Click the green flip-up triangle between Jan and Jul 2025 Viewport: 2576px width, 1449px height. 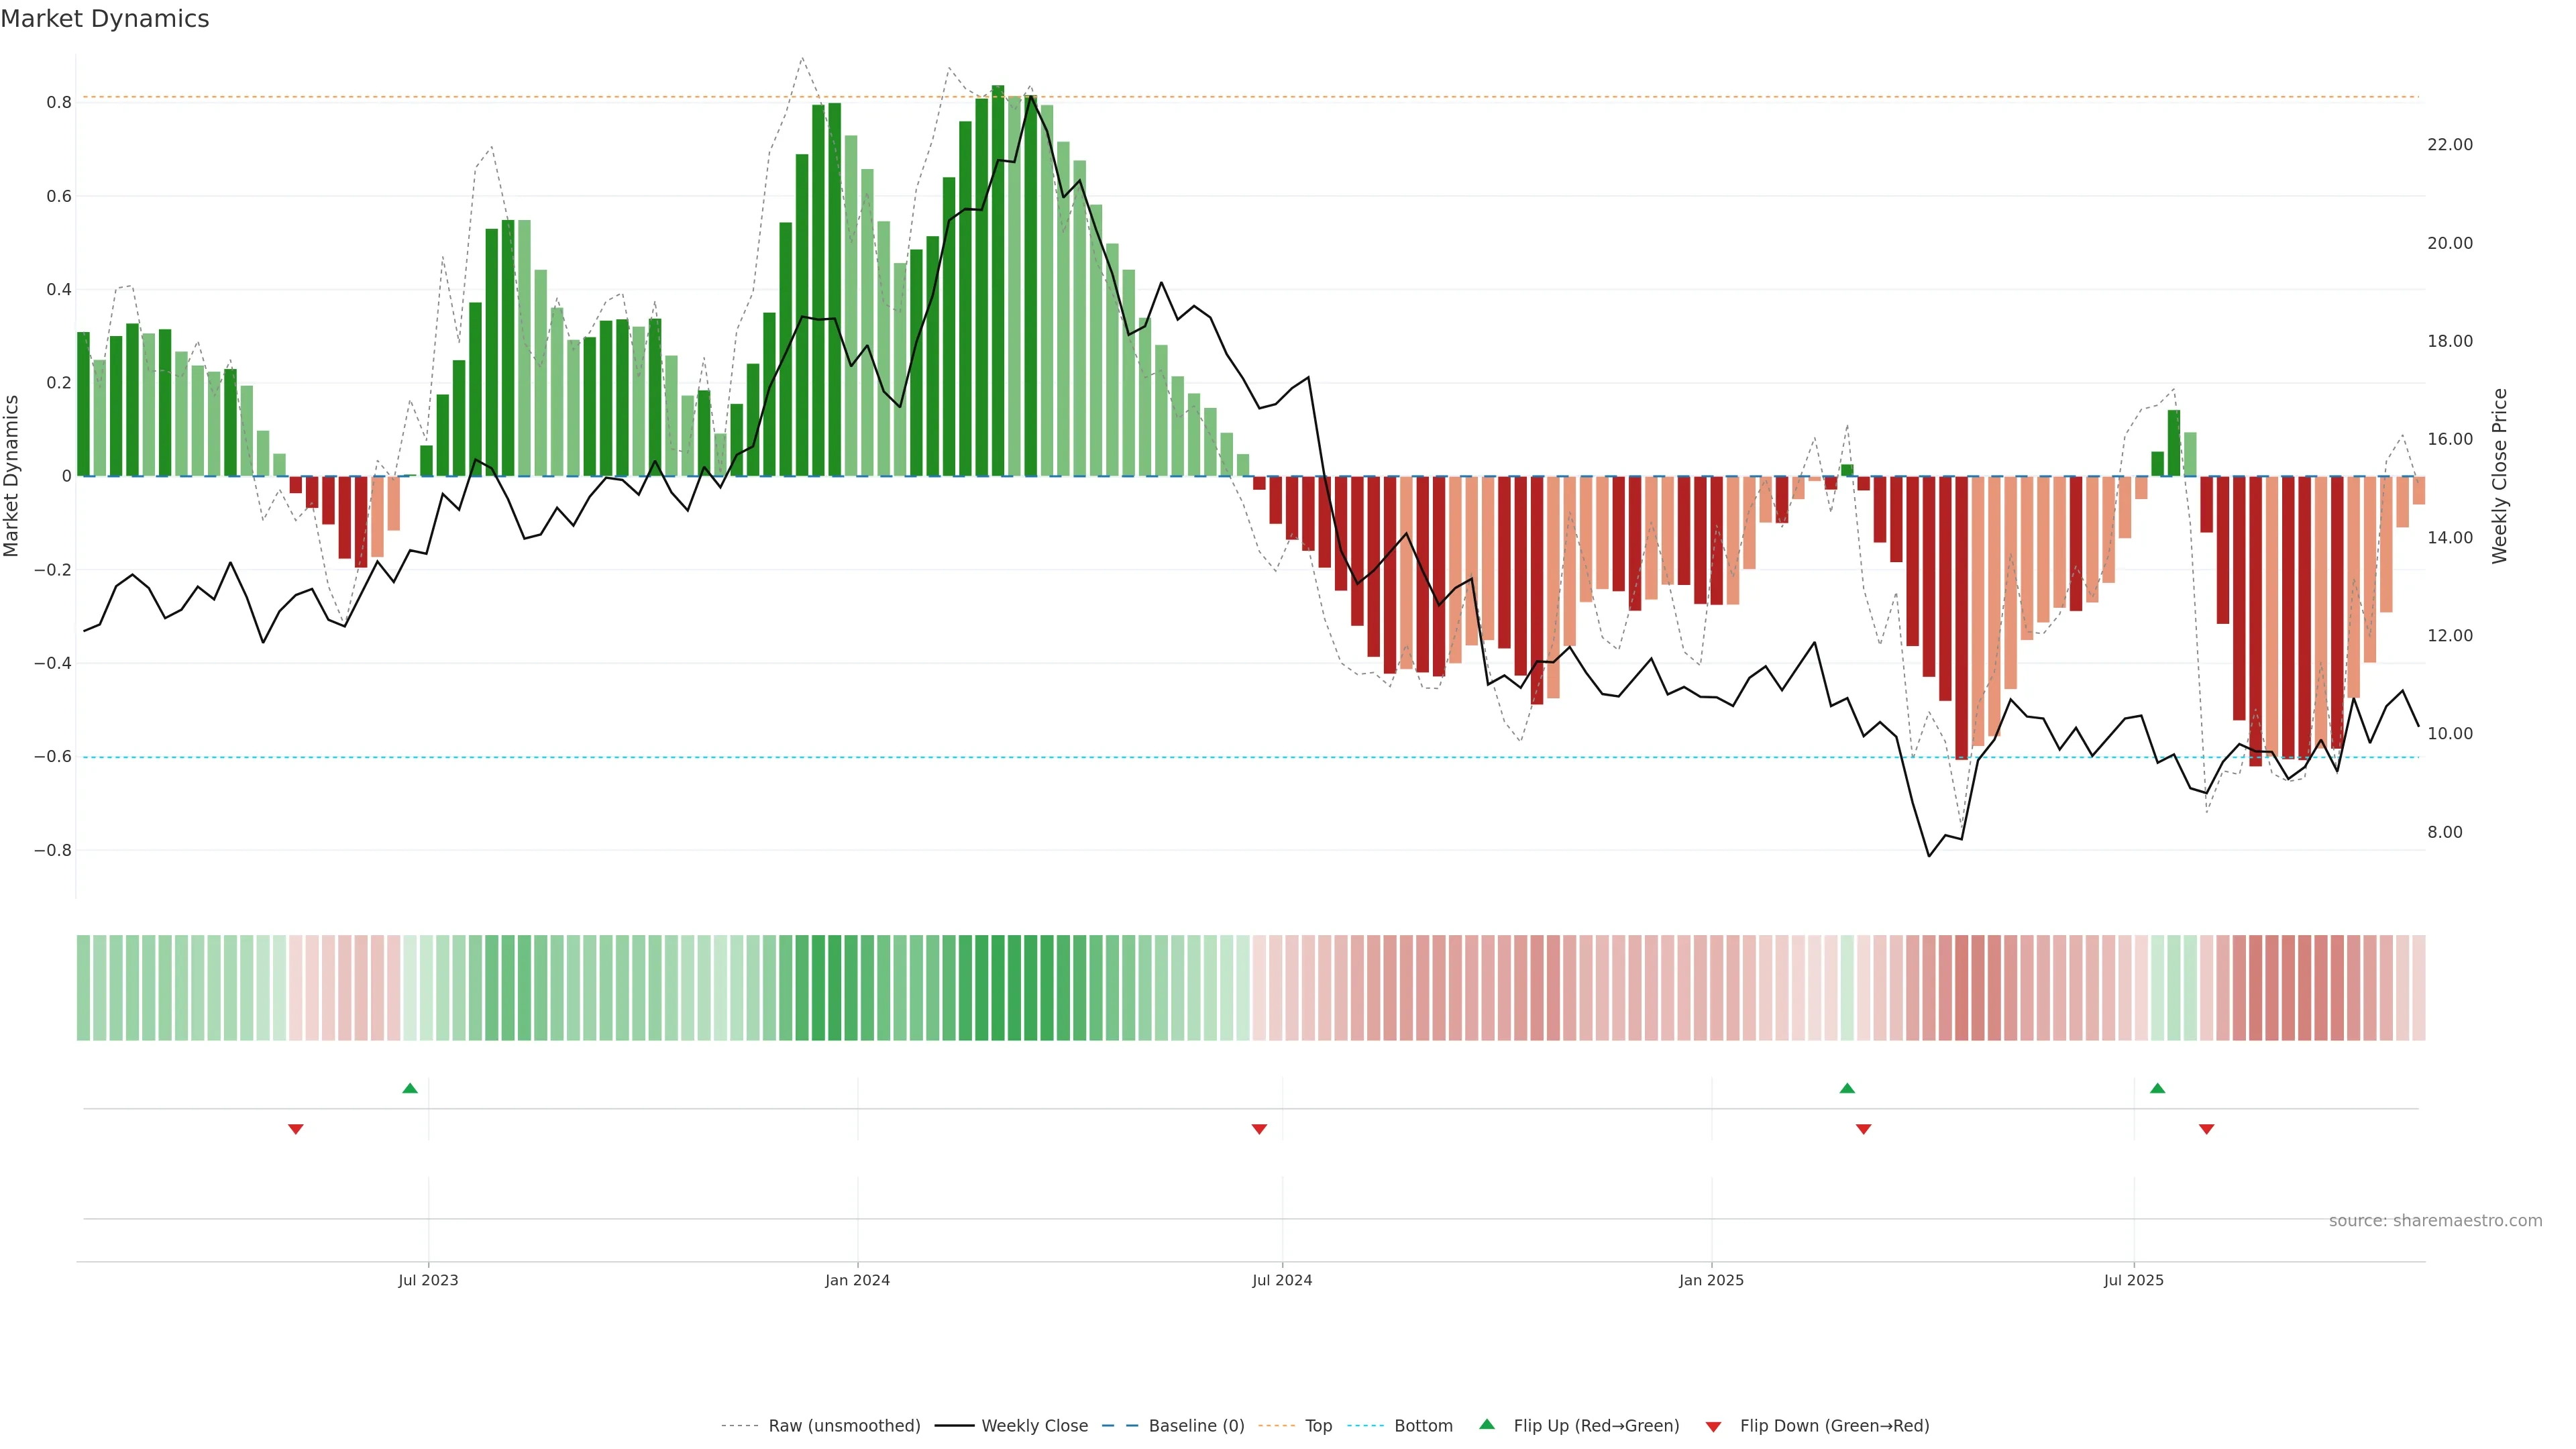click(x=1847, y=1088)
